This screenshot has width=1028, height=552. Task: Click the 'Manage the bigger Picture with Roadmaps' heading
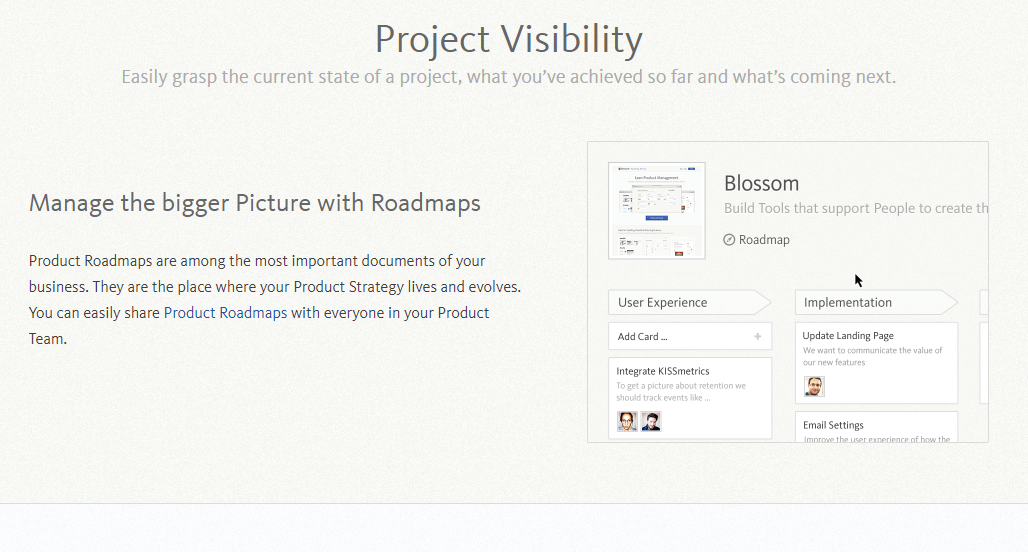pyautogui.click(x=255, y=204)
